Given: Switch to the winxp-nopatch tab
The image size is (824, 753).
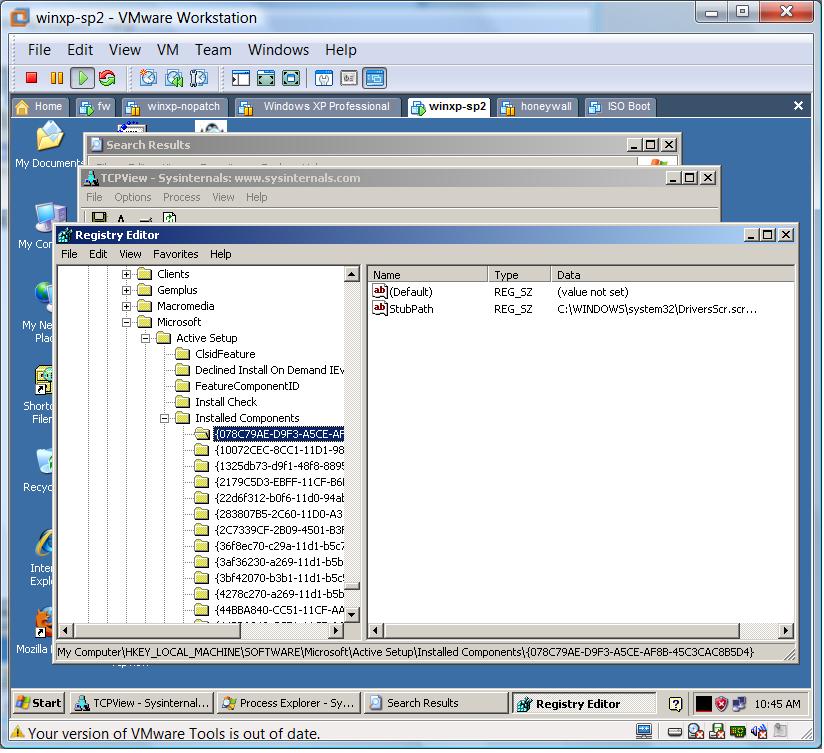Looking at the screenshot, I should pyautogui.click(x=176, y=107).
